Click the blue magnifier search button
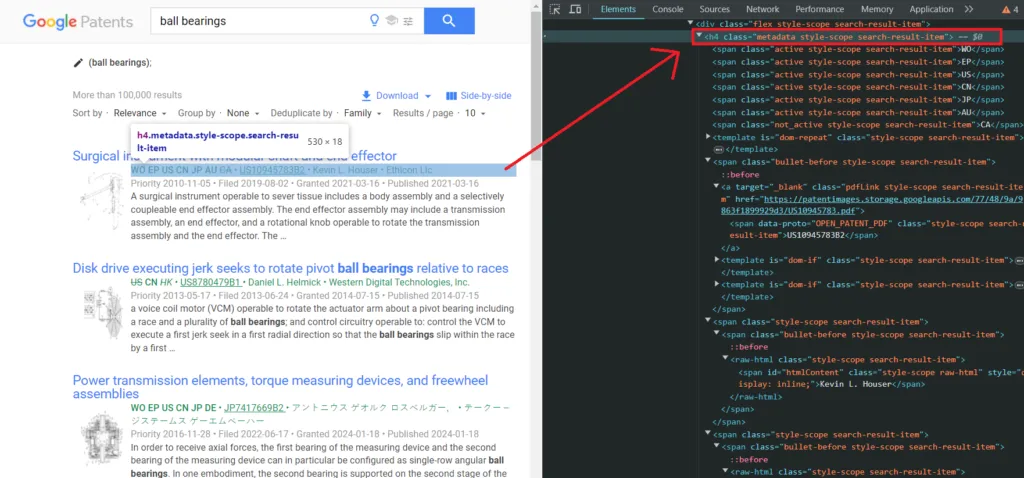Screen dimensions: 1024x478 449,20
